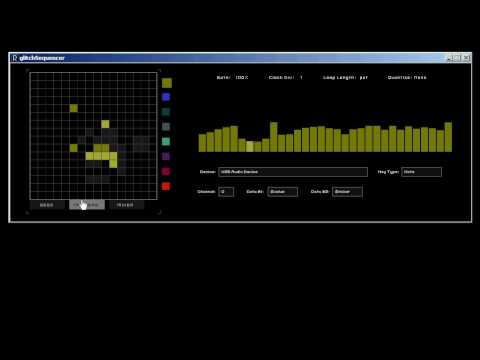Toggle the lone bright yellow cell below the top olive cell
Screen dimensions: 480x360
pos(105,124)
